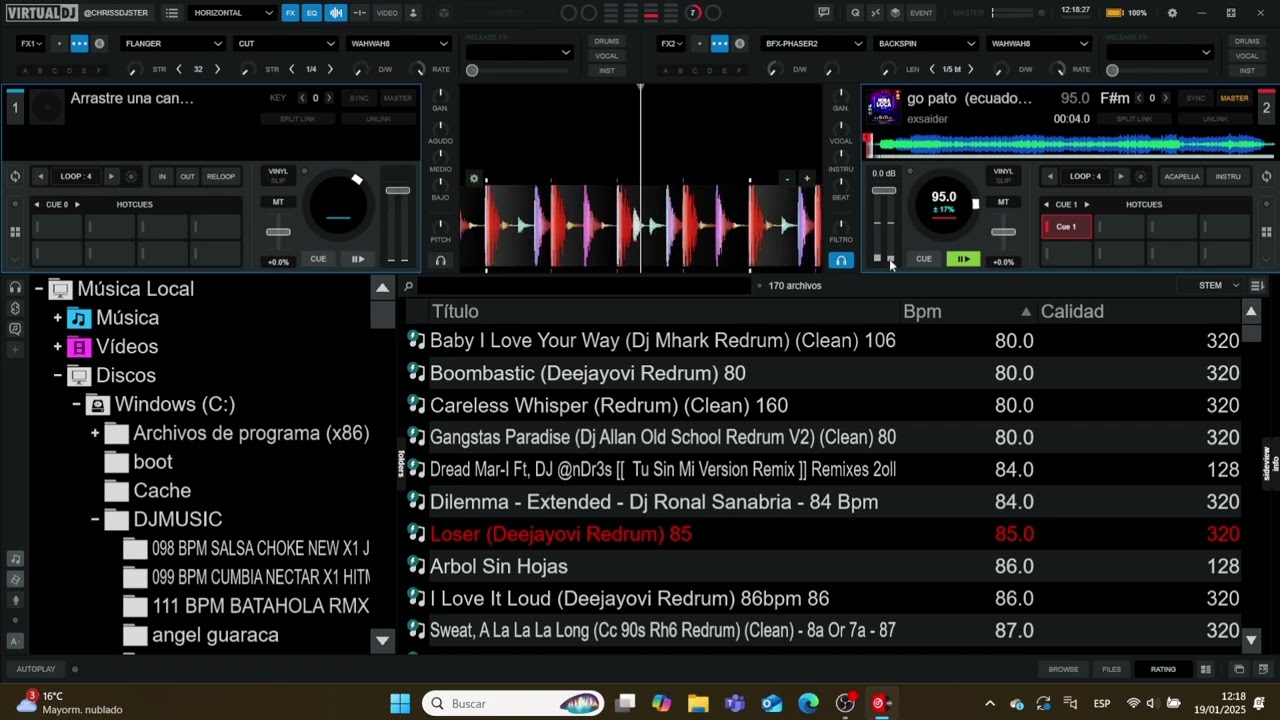This screenshot has height=720, width=1280.
Task: Expand Archivos de programa (x86) folder
Action: point(95,433)
